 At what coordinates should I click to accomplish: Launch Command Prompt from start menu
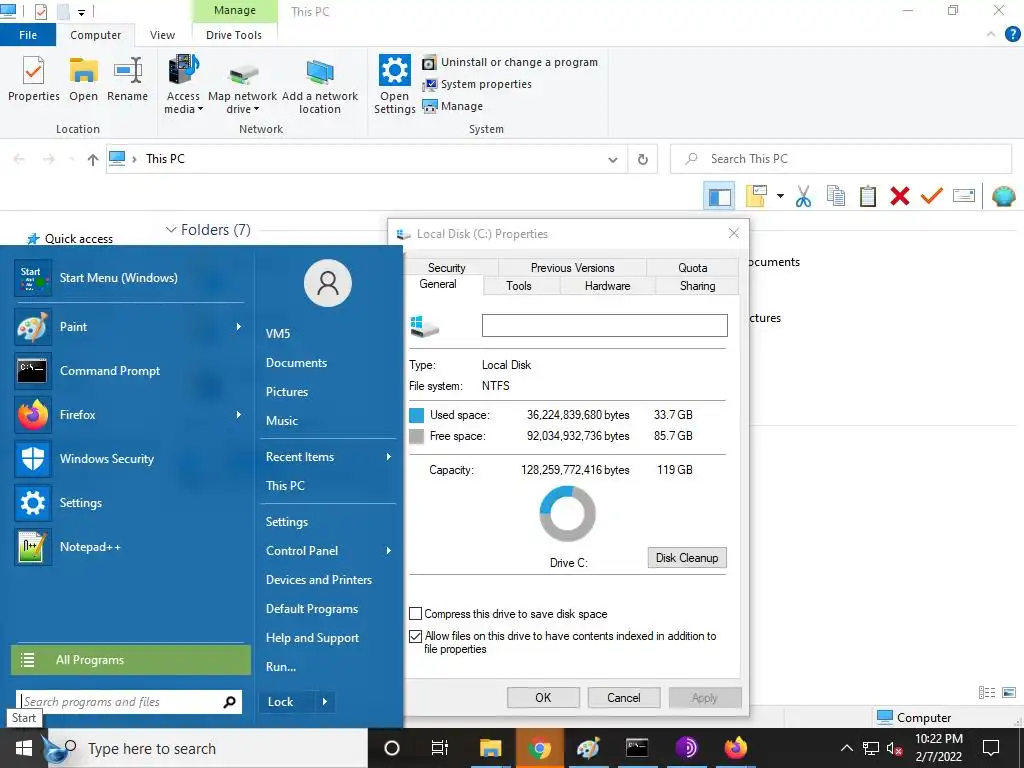click(x=129, y=370)
